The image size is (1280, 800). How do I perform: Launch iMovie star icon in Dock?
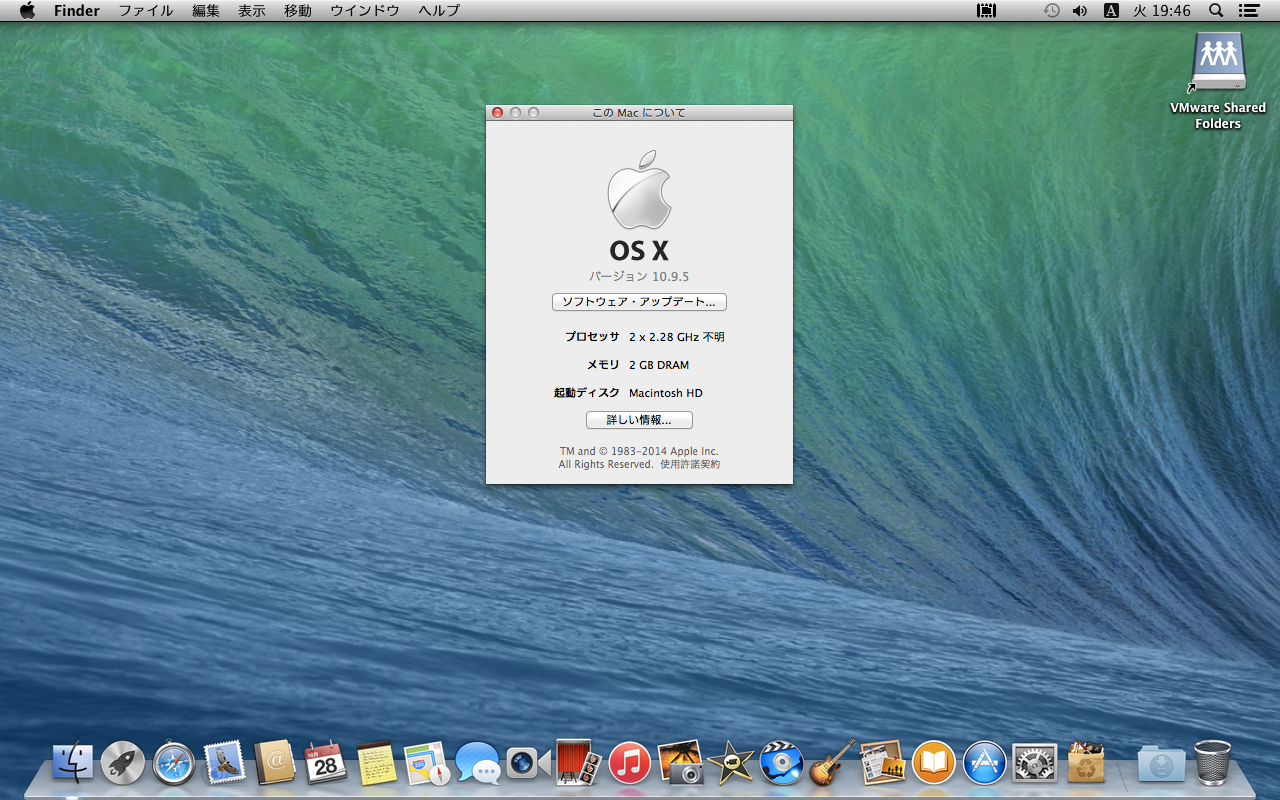tap(730, 764)
